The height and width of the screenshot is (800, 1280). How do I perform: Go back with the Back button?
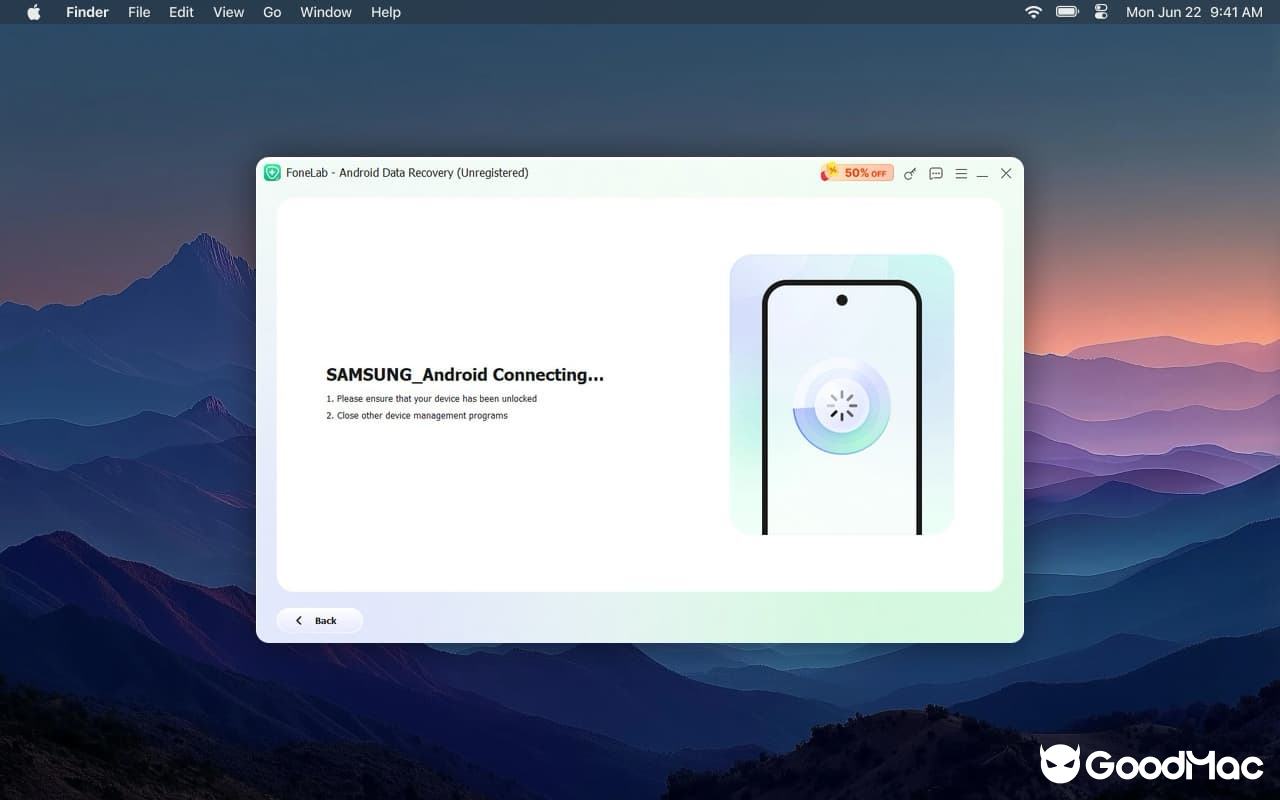[320, 621]
